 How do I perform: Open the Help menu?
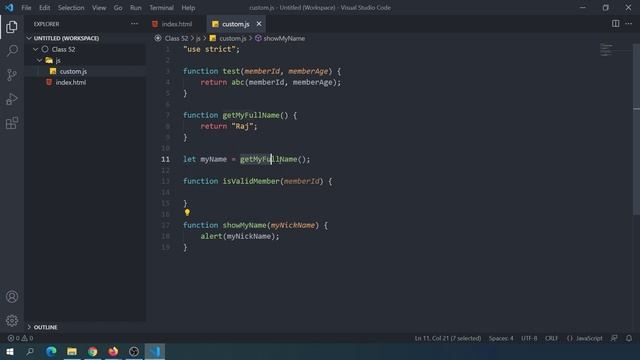click(x=188, y=8)
